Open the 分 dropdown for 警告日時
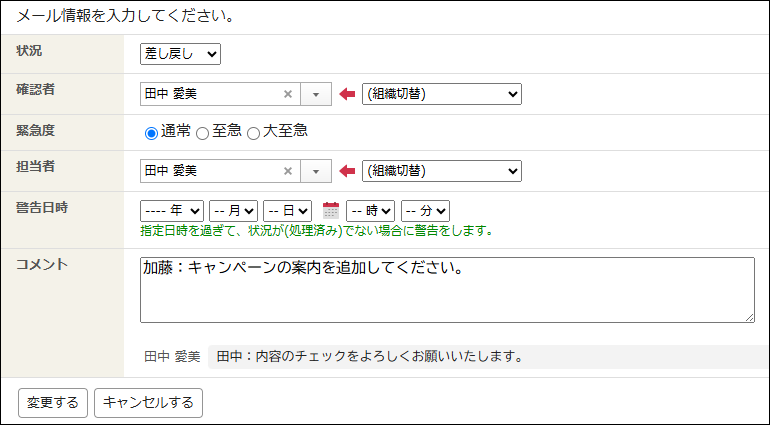Image resolution: width=770 pixels, height=425 pixels. click(x=425, y=211)
